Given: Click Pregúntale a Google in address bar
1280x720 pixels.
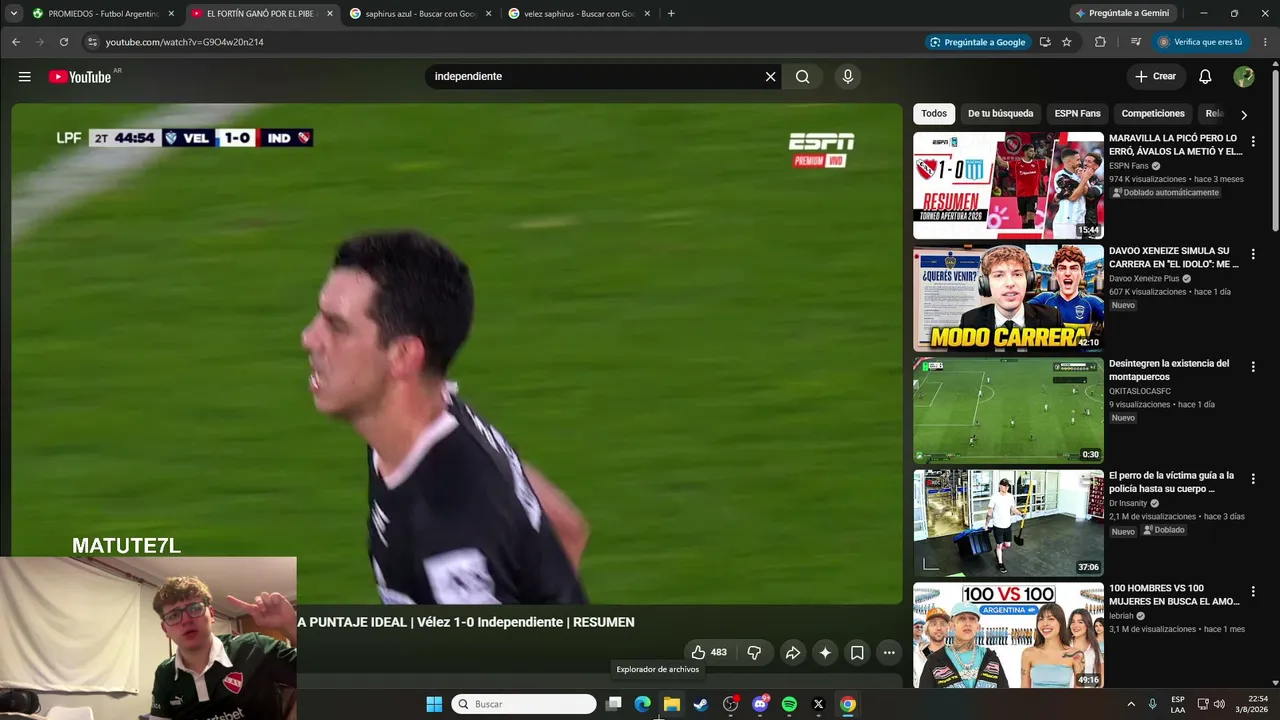Looking at the screenshot, I should (977, 42).
